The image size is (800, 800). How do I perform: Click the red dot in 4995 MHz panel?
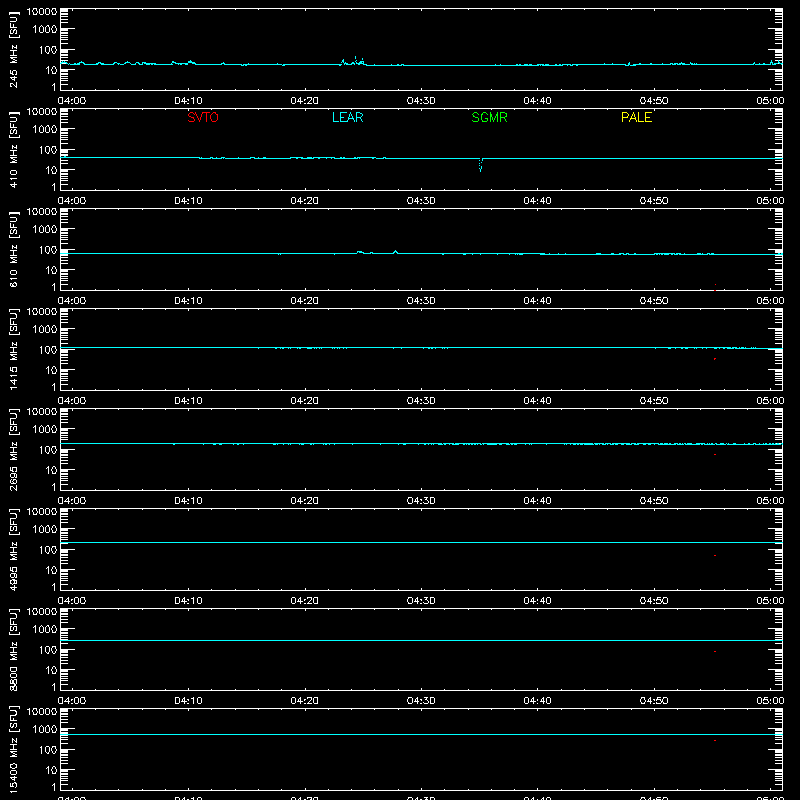click(x=715, y=556)
